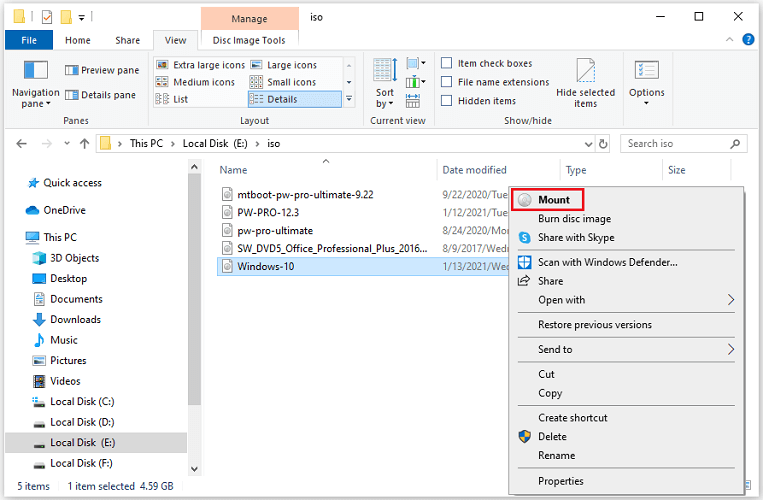The width and height of the screenshot is (763, 500).
Task: Sort by Name column header
Action: [326, 170]
